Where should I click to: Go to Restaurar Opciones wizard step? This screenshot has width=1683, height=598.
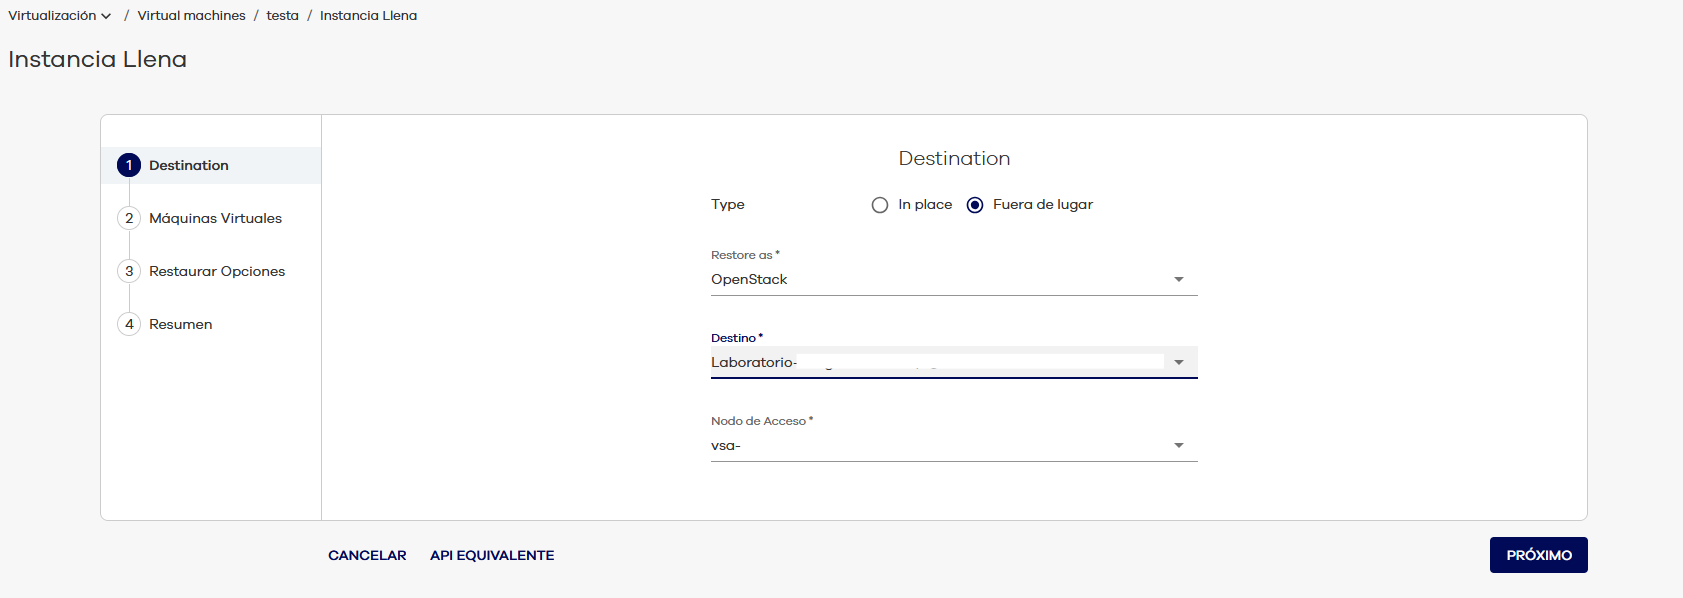coord(217,271)
